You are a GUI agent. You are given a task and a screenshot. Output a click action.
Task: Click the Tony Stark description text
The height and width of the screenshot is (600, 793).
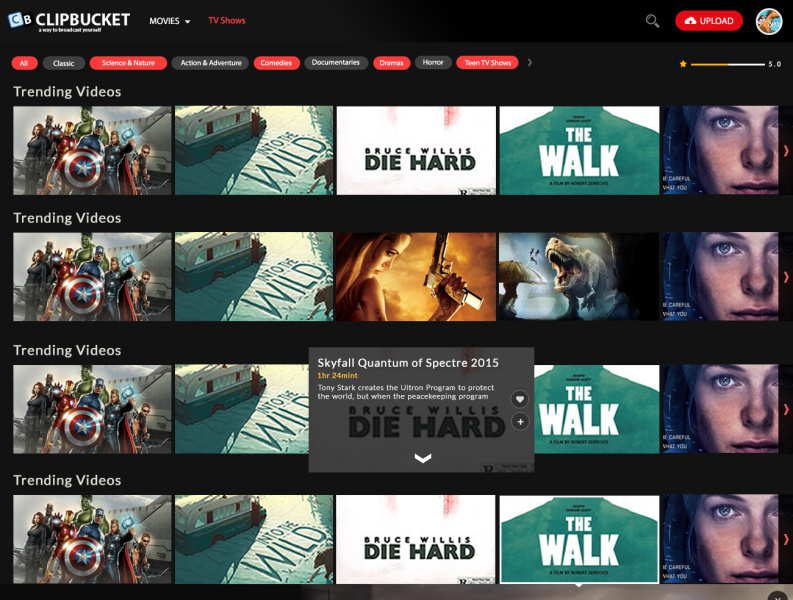pyautogui.click(x=406, y=392)
